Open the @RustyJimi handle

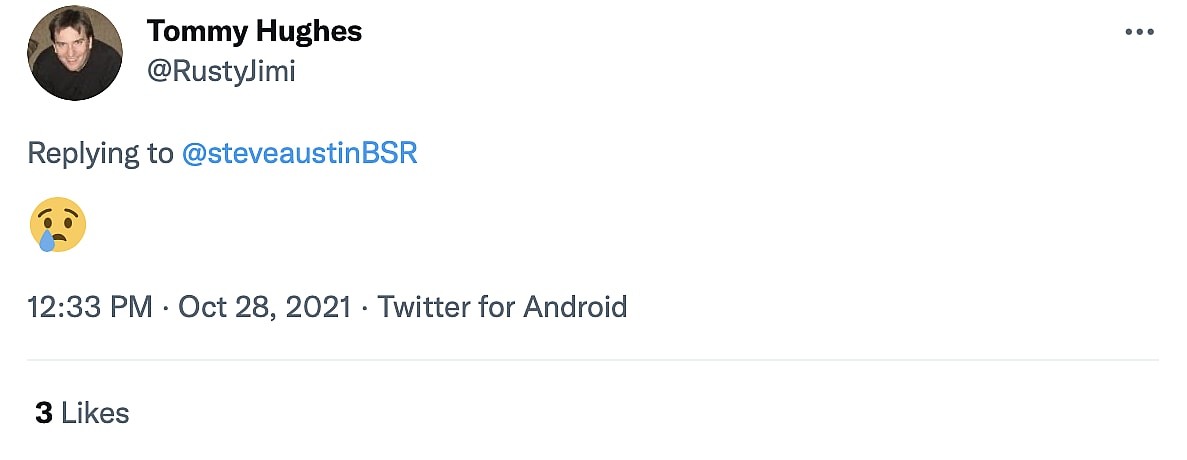(221, 72)
